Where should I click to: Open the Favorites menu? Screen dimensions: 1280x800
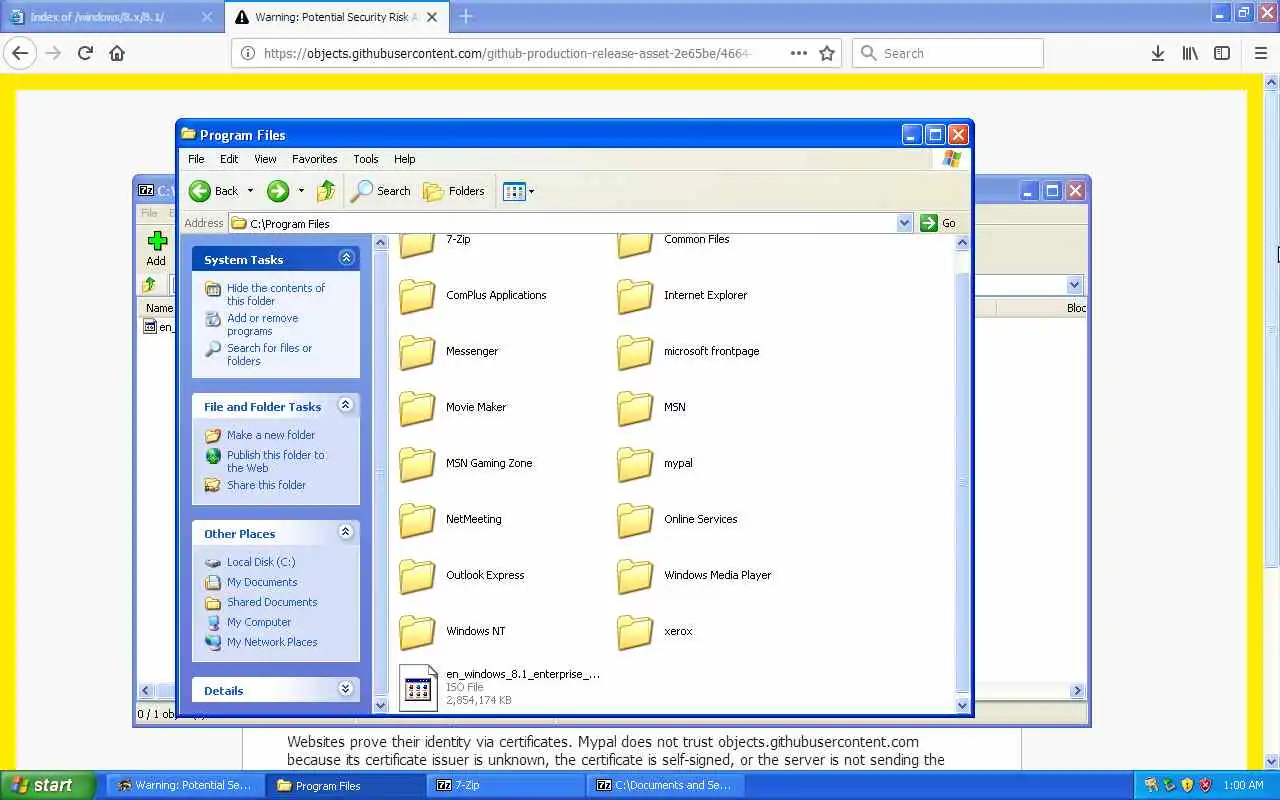point(314,159)
